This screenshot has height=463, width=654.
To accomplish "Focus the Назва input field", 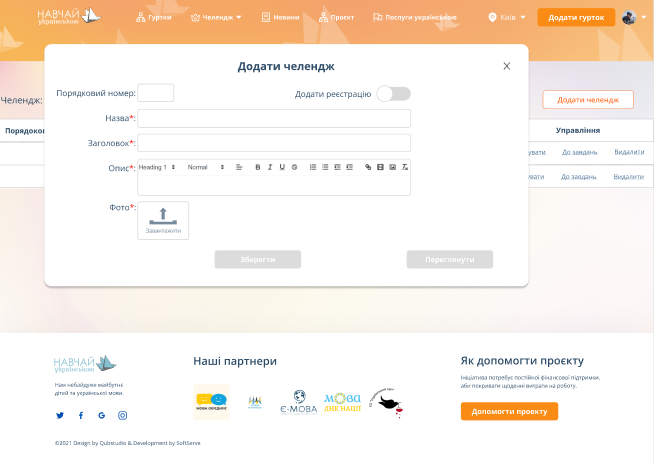I will pyautogui.click(x=274, y=118).
